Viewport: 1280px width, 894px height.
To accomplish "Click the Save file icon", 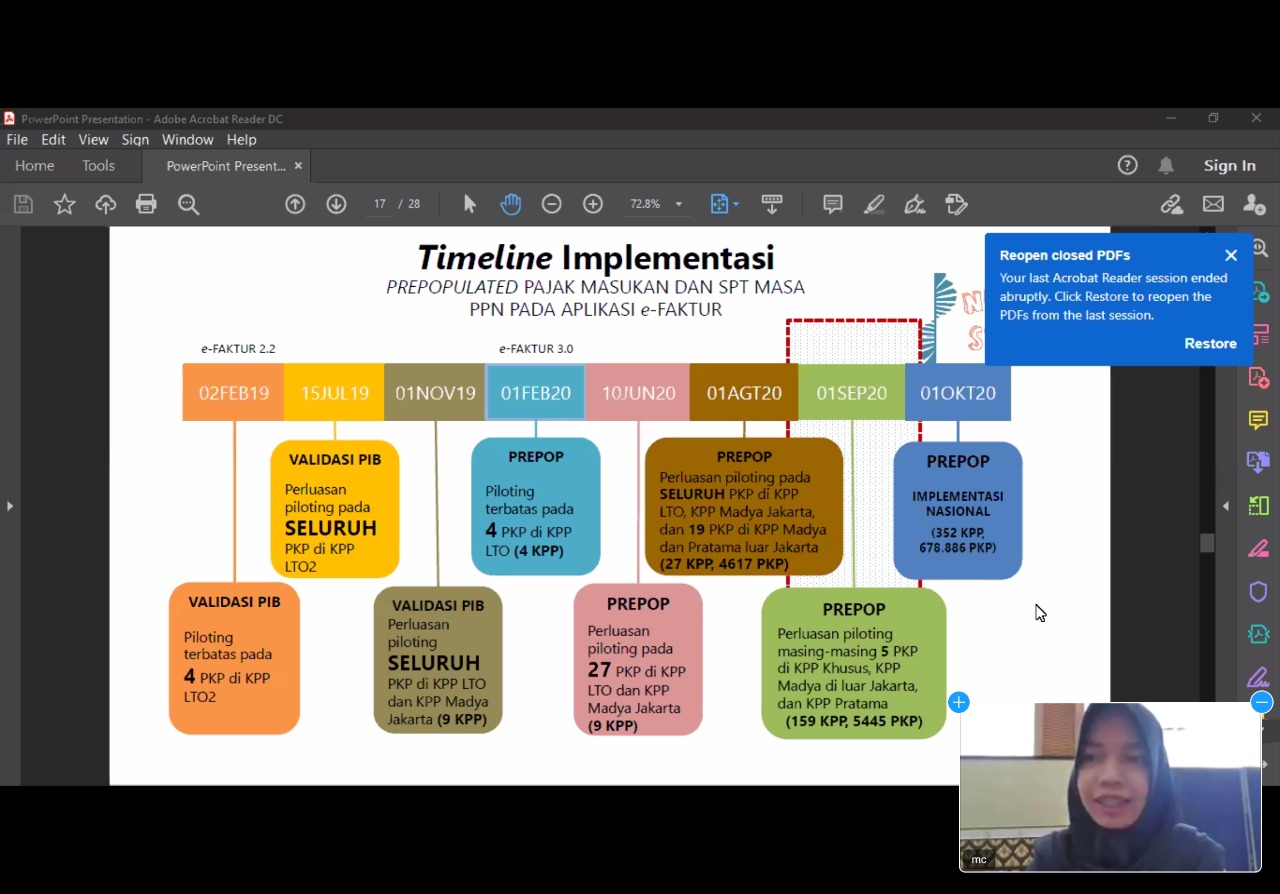I will pyautogui.click(x=23, y=204).
